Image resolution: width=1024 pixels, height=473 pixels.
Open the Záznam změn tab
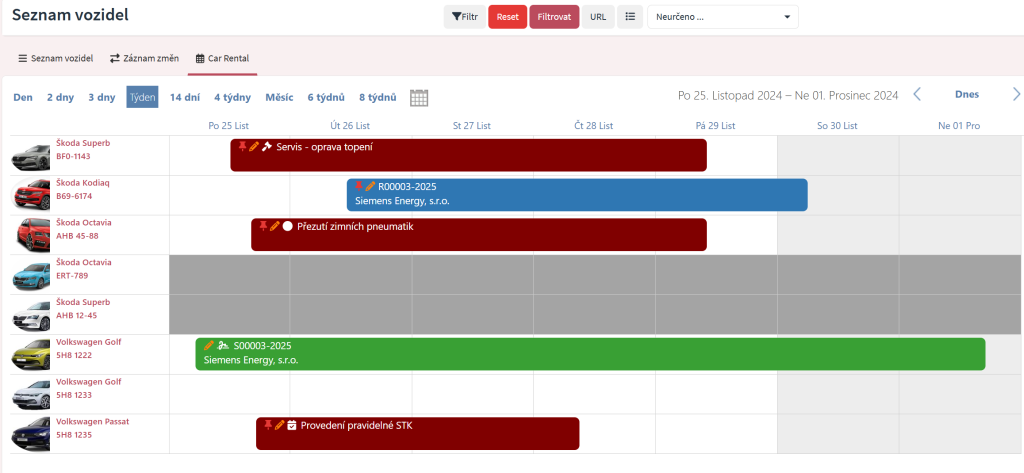point(144,58)
